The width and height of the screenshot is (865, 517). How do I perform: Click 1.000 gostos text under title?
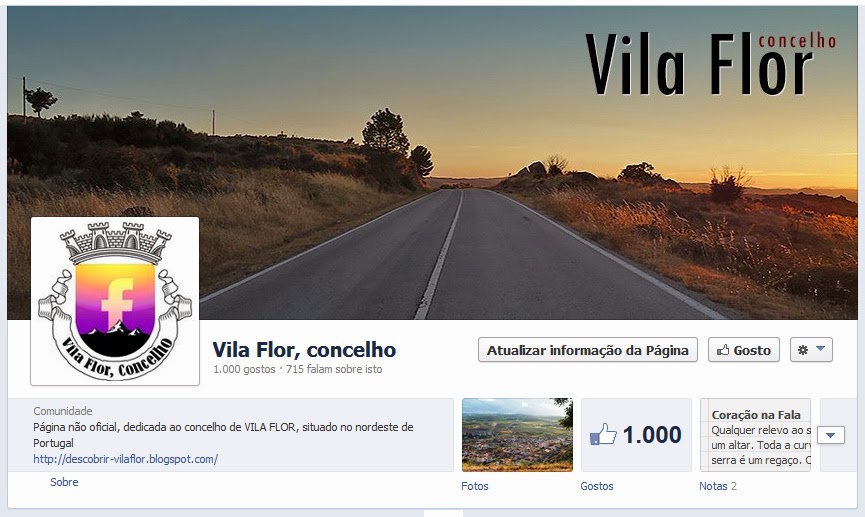[x=244, y=369]
